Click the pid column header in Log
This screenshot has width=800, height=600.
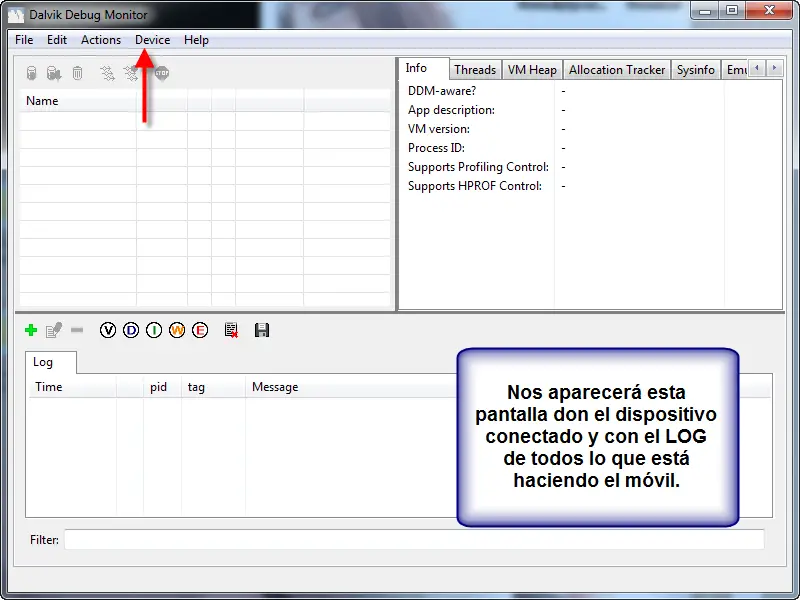tap(162, 387)
